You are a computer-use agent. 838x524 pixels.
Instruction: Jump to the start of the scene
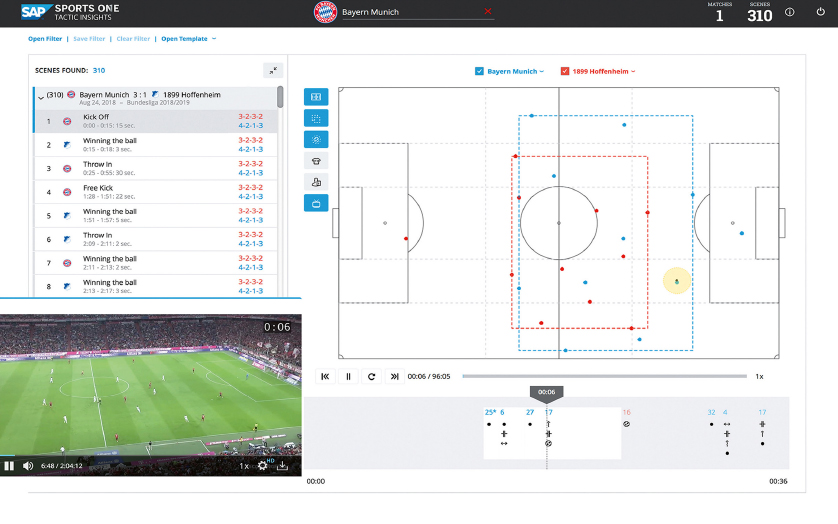click(325, 376)
